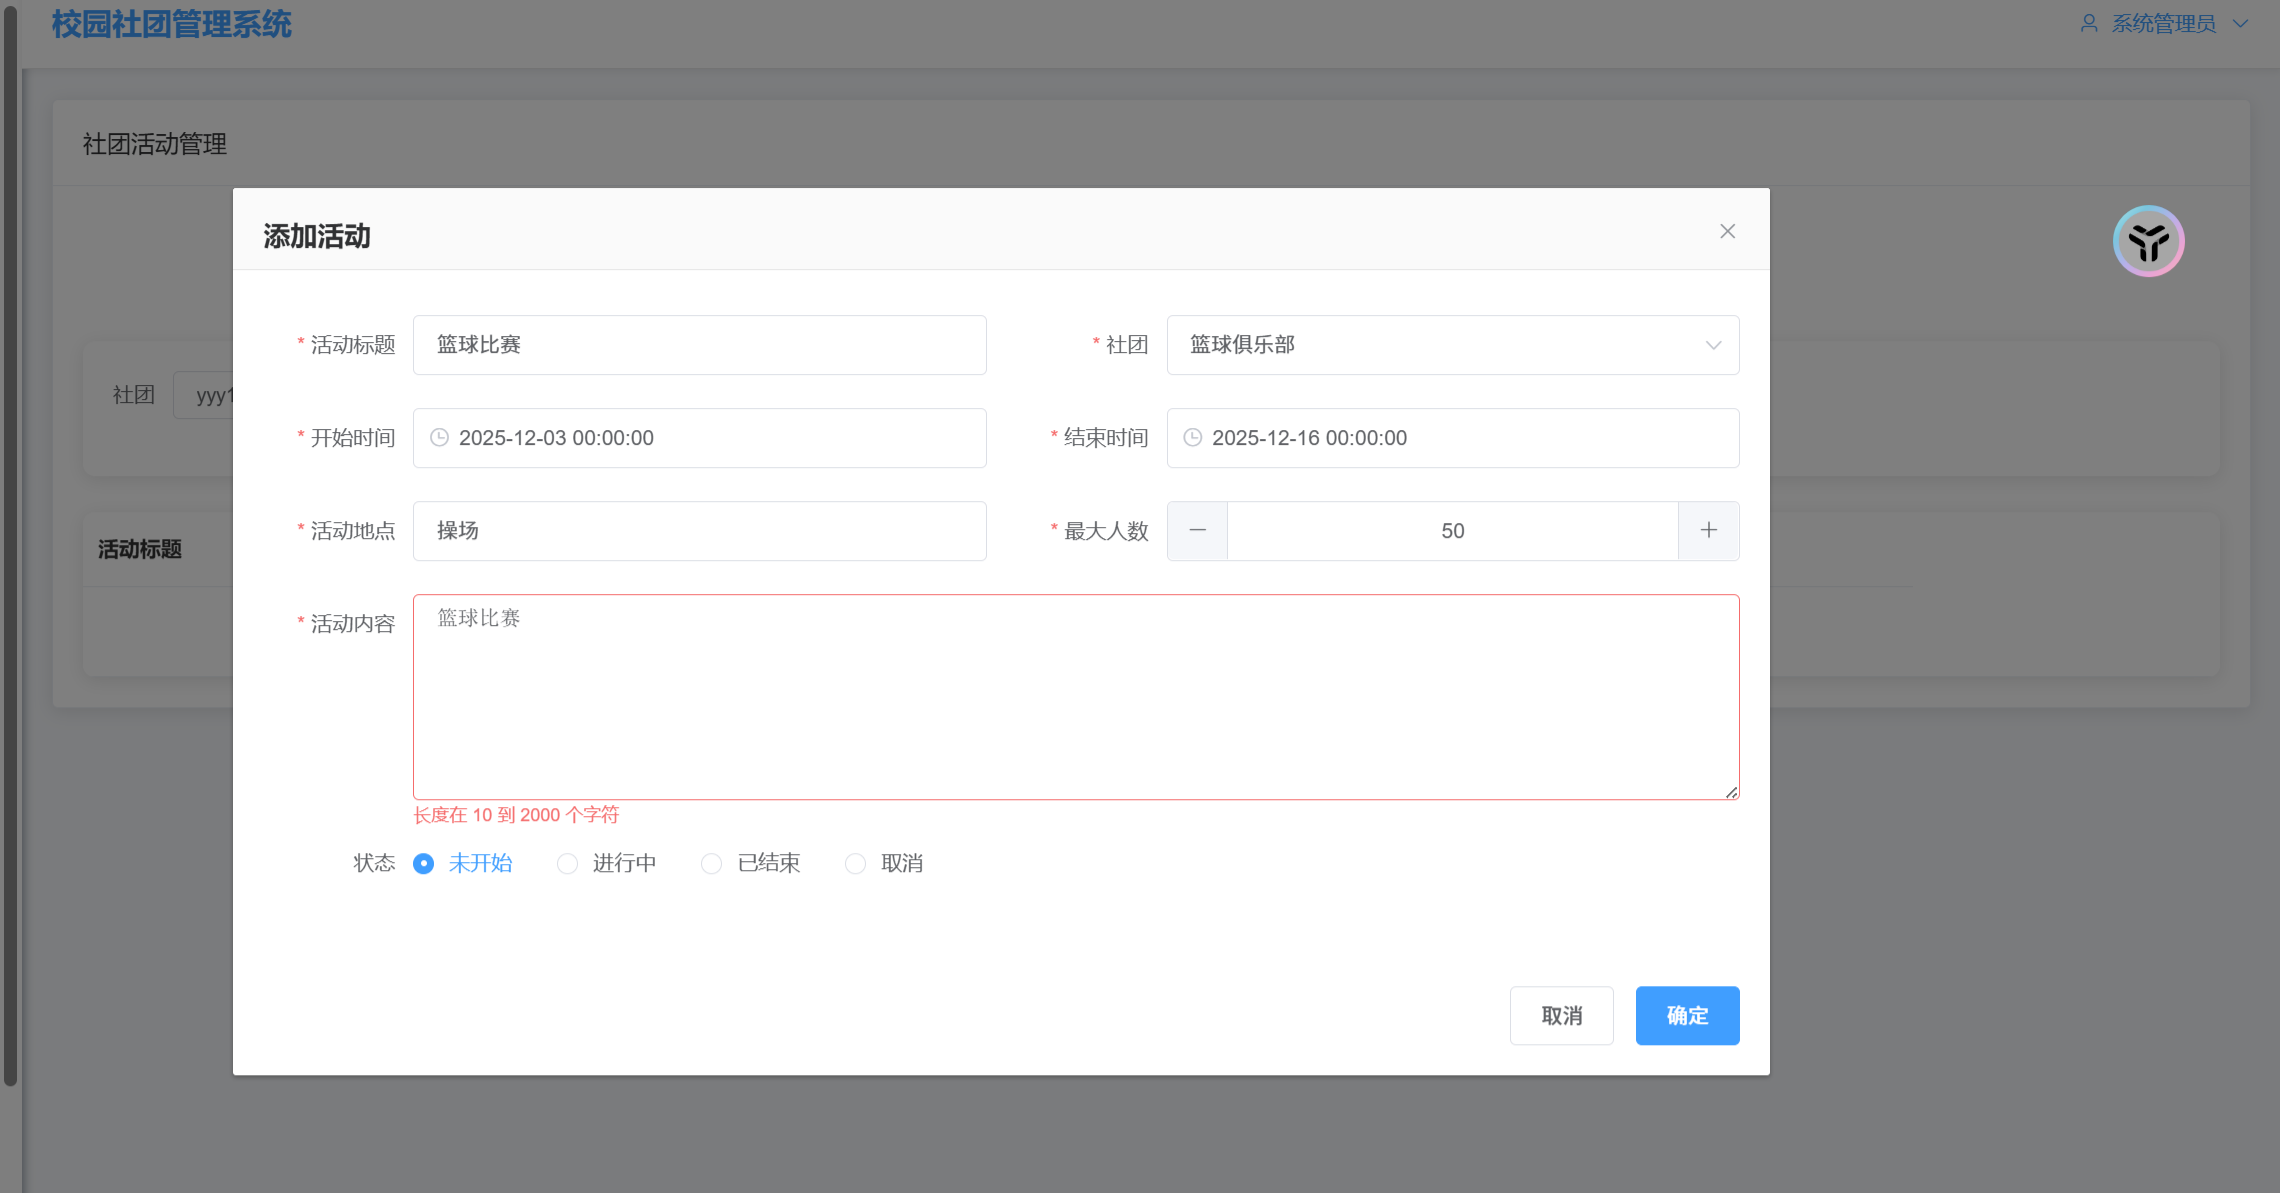Screen dimensions: 2280x1193
Task: Open the 结束时间 date-time picker field
Action: click(1452, 438)
